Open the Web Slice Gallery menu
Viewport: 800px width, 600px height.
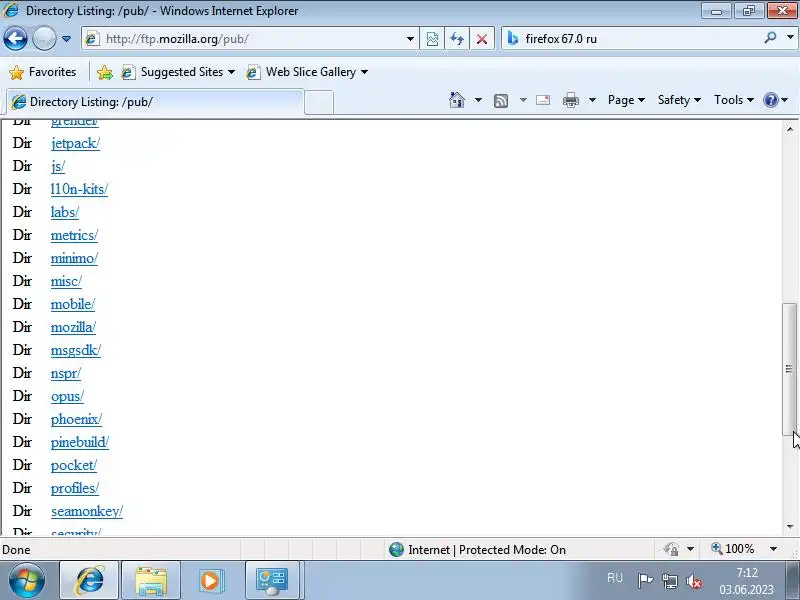pos(307,72)
